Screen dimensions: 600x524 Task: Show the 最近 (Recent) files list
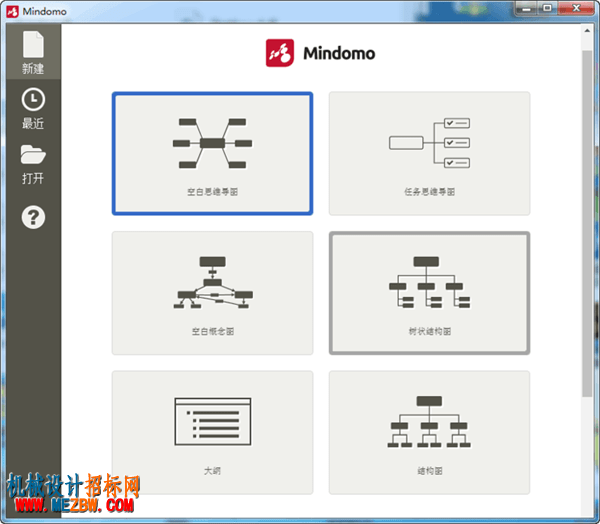[33, 108]
